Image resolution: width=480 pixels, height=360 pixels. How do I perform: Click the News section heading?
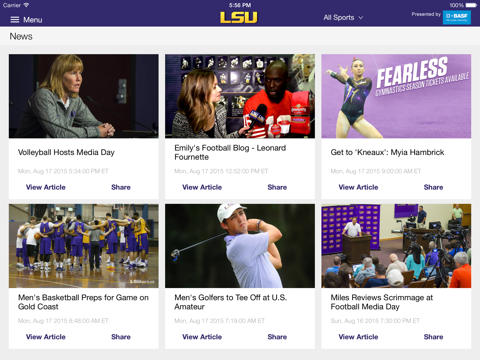tap(21, 36)
